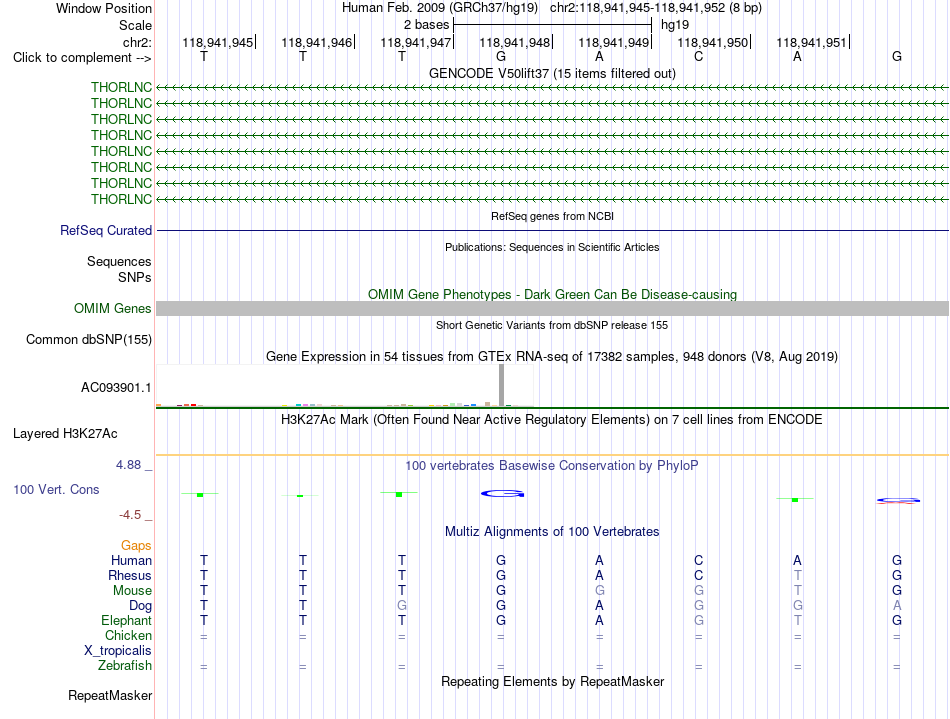Click the RefSeq Curated track label
Viewport: 950px width, 719px height.
pos(106,230)
